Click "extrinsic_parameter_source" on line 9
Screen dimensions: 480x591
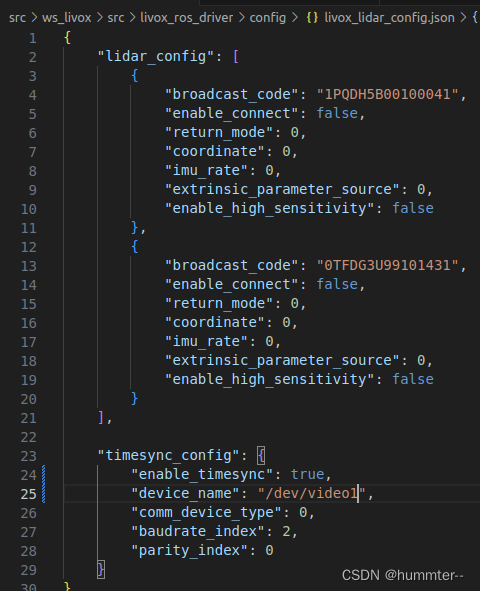point(283,189)
